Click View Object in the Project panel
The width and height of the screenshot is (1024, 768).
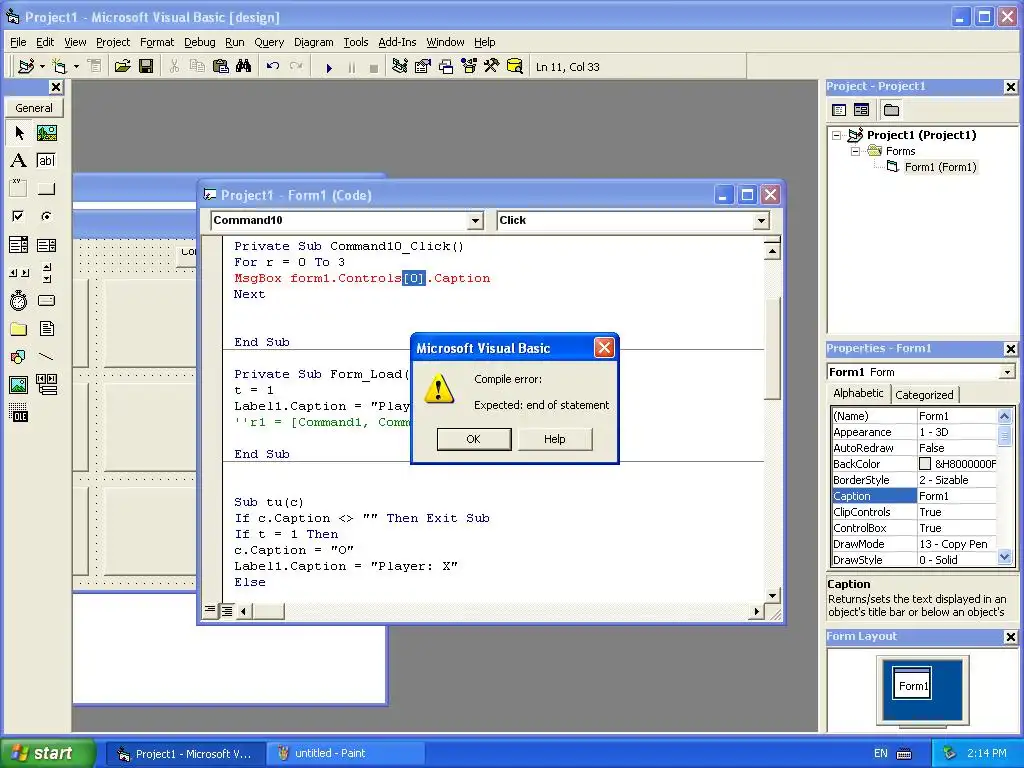[861, 110]
